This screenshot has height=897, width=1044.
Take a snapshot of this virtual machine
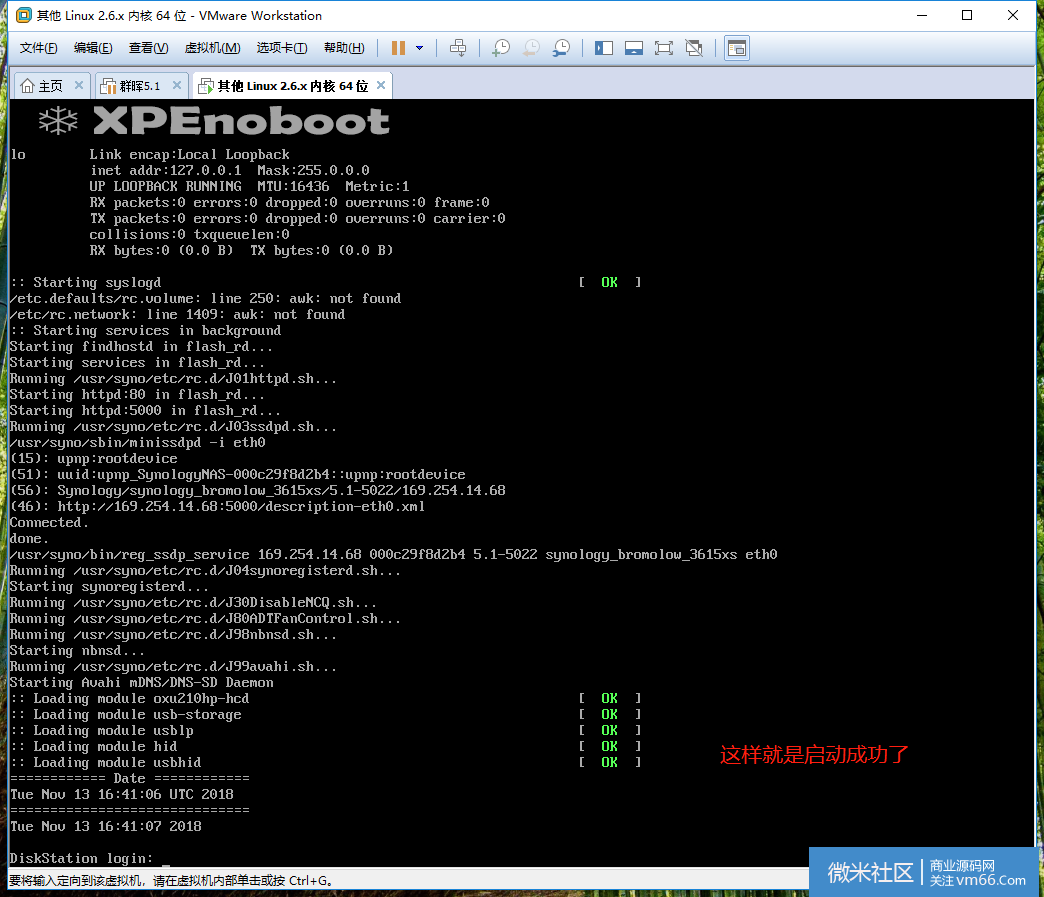501,48
